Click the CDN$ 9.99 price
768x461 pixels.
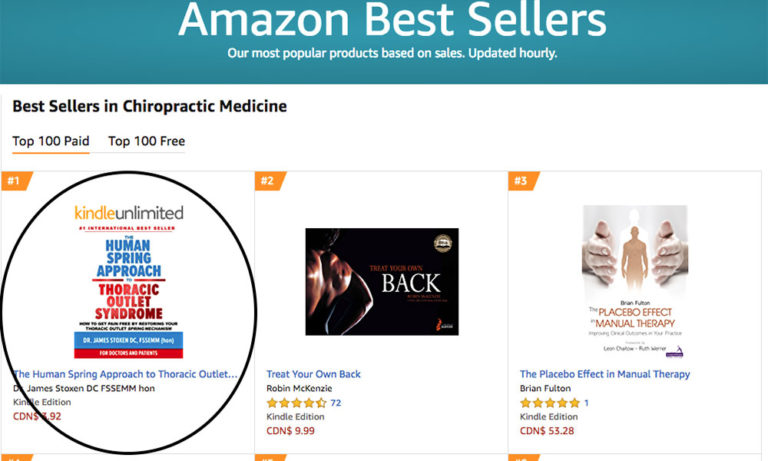(290, 431)
